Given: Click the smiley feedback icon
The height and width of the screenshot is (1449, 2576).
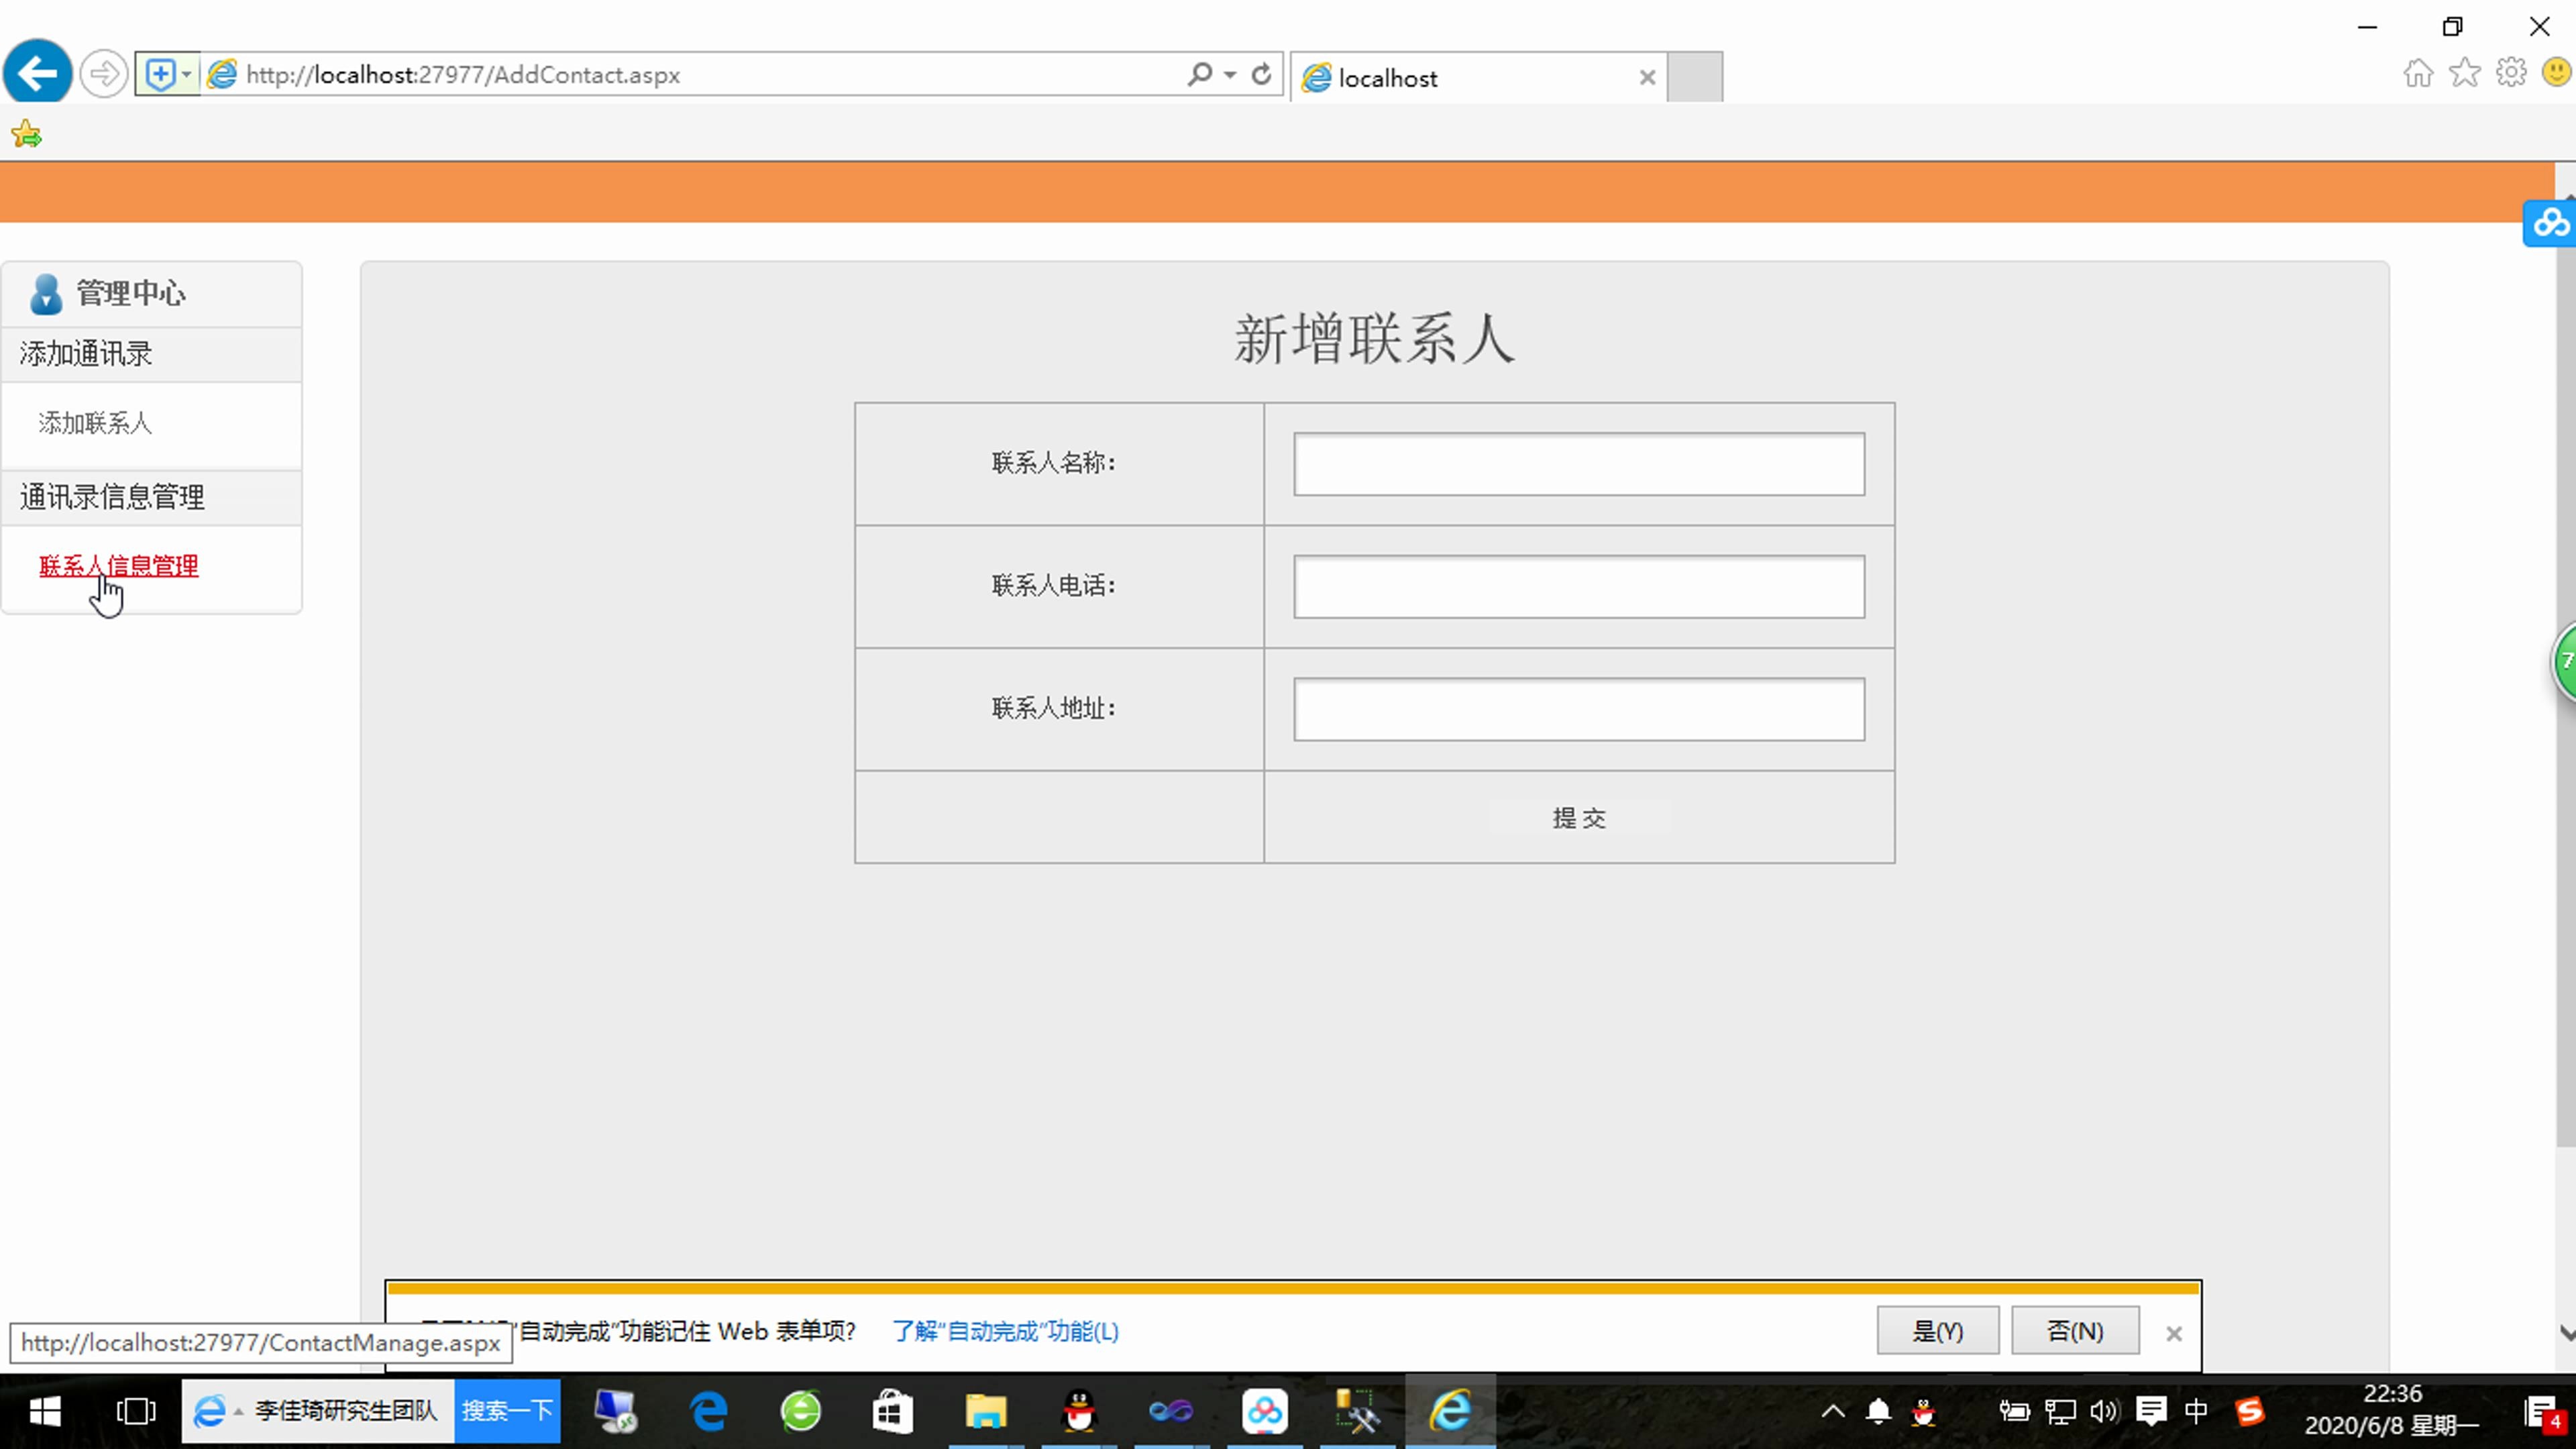Looking at the screenshot, I should pyautogui.click(x=2557, y=73).
